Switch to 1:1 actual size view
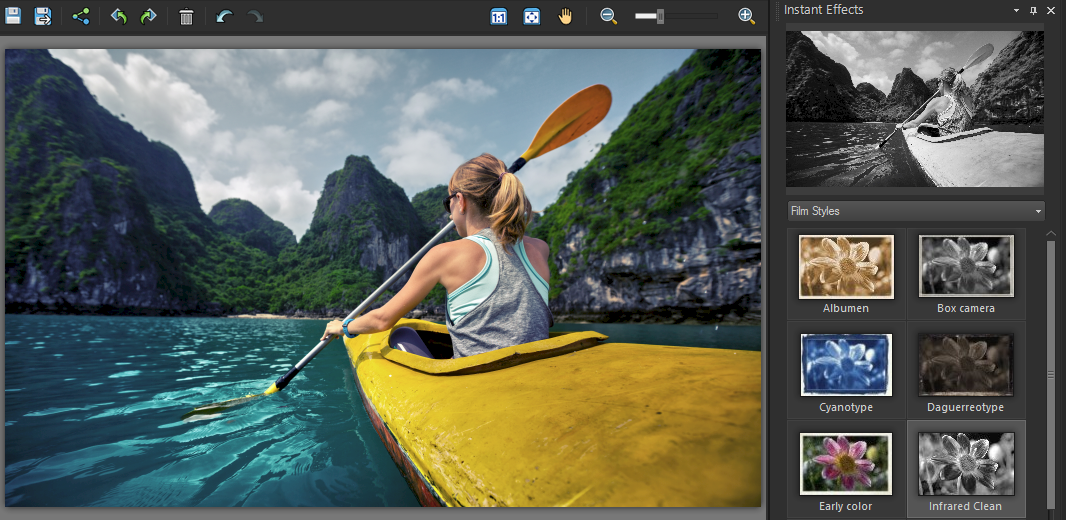1066x520 pixels. point(499,16)
